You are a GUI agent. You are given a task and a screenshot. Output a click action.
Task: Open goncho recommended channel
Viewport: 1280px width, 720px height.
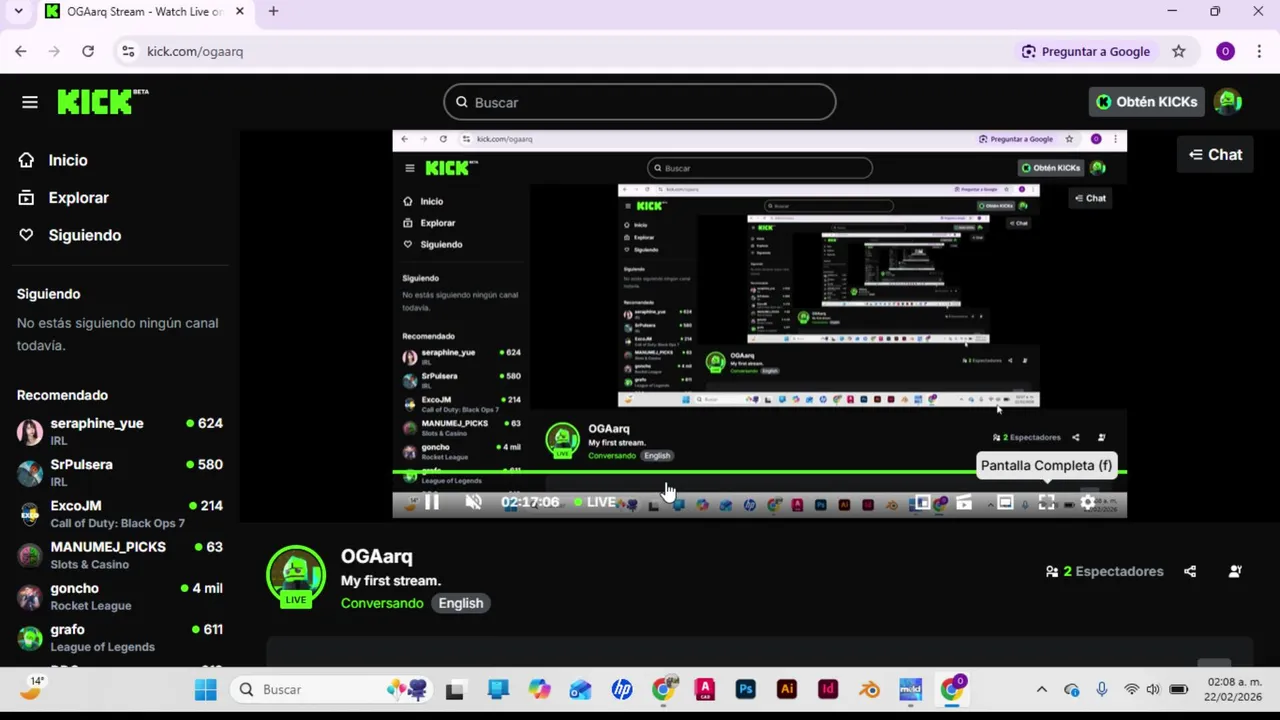tap(120, 596)
